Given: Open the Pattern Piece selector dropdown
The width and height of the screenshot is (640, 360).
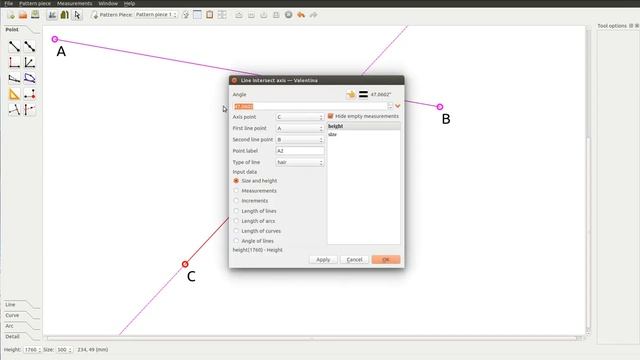Looking at the screenshot, I should point(156,15).
